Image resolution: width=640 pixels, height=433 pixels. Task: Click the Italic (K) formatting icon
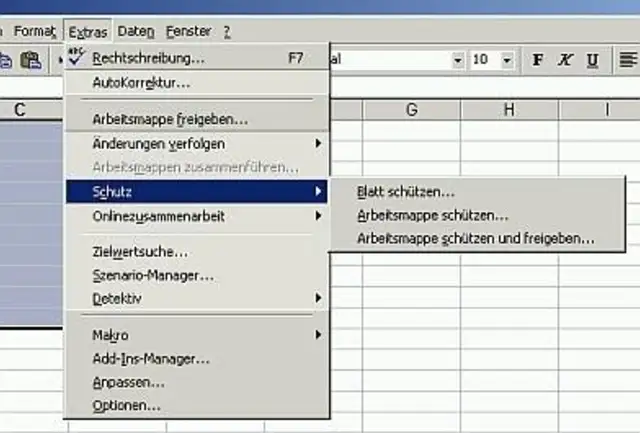(x=565, y=60)
